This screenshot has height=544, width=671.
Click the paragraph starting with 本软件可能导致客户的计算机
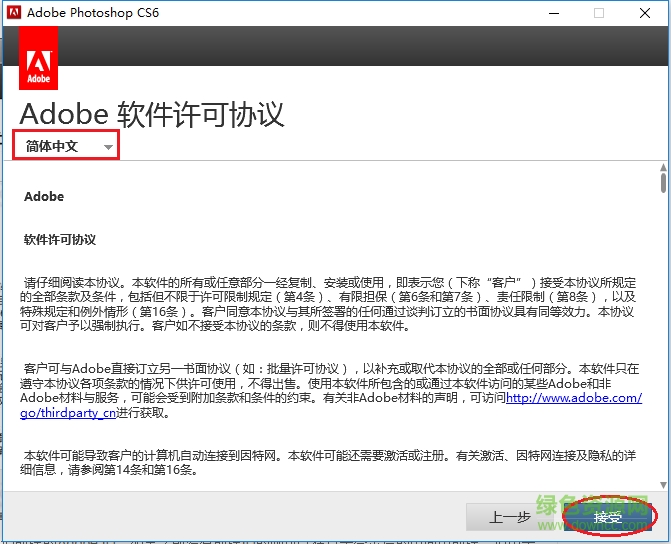[330, 463]
